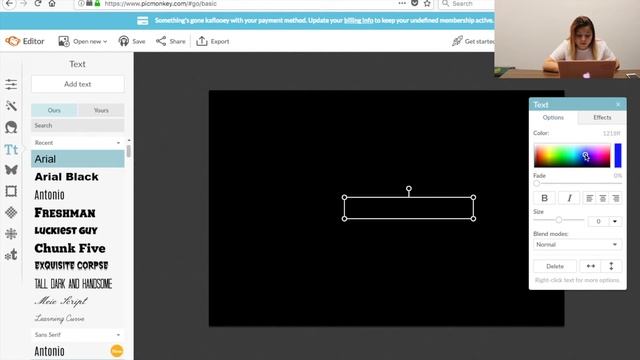Viewport: 640px width, 360px height.
Task: Open the browser page actions ellipsis
Action: pyautogui.click(x=402, y=3)
